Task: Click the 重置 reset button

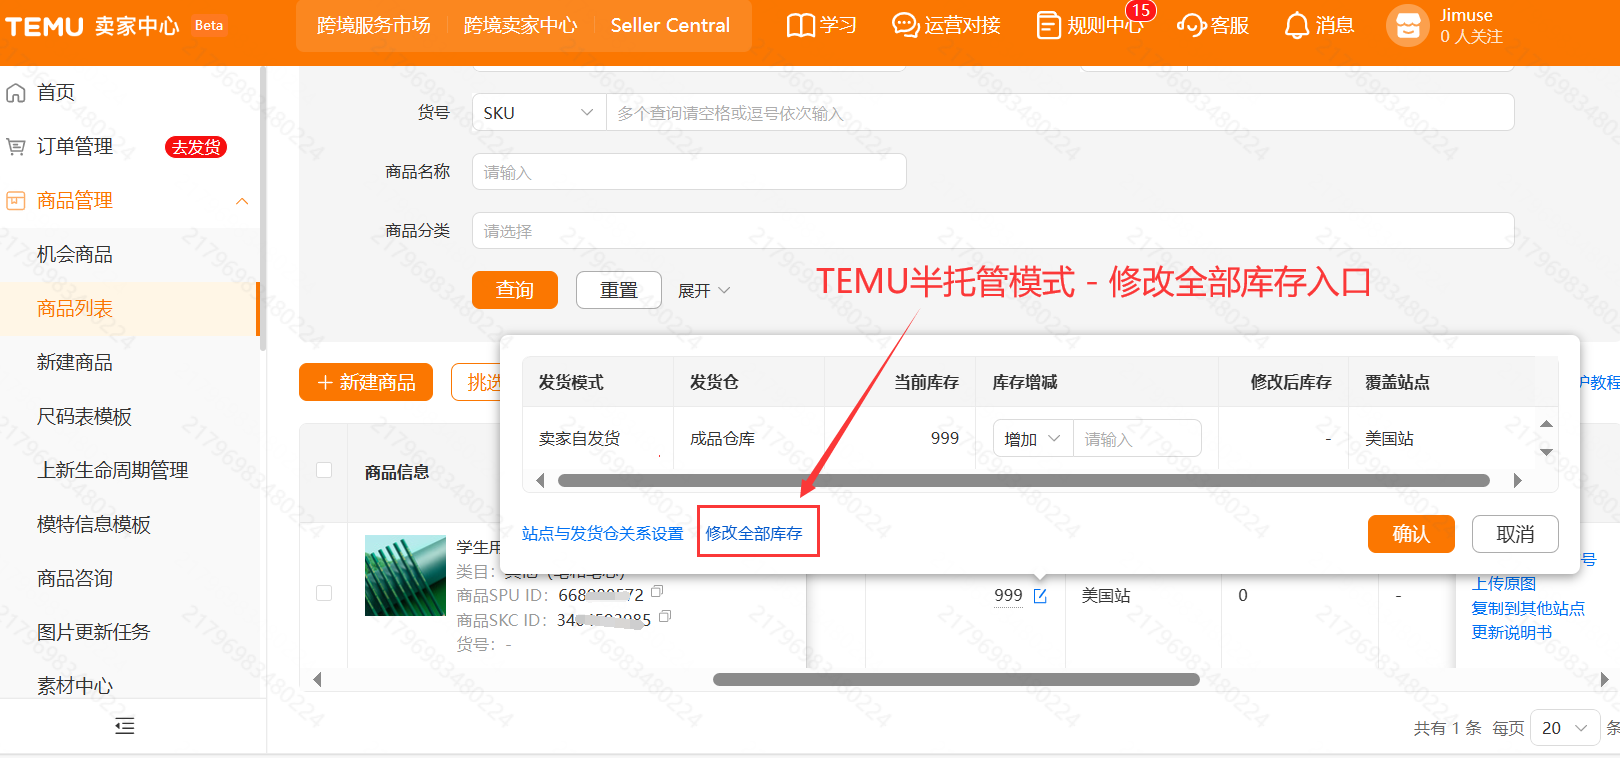Action: [619, 290]
